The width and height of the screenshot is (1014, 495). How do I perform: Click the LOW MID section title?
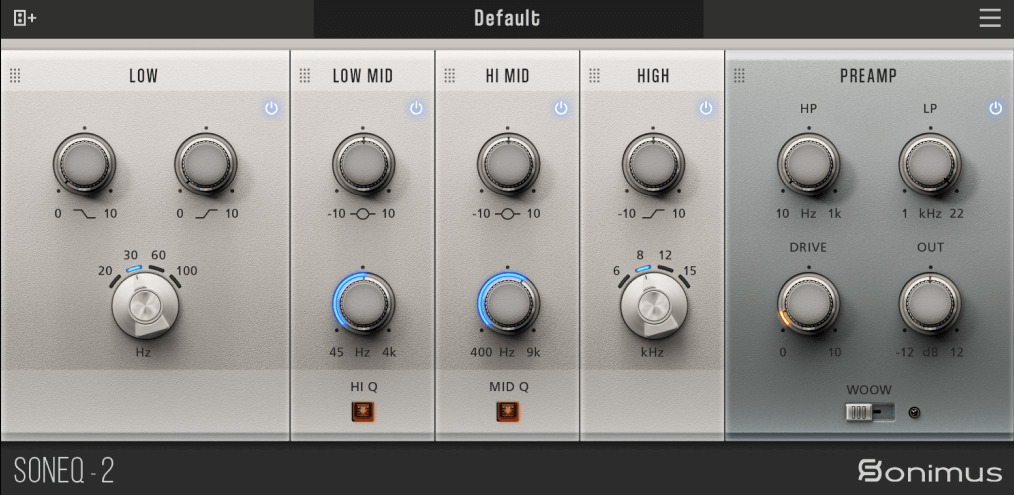click(x=363, y=76)
